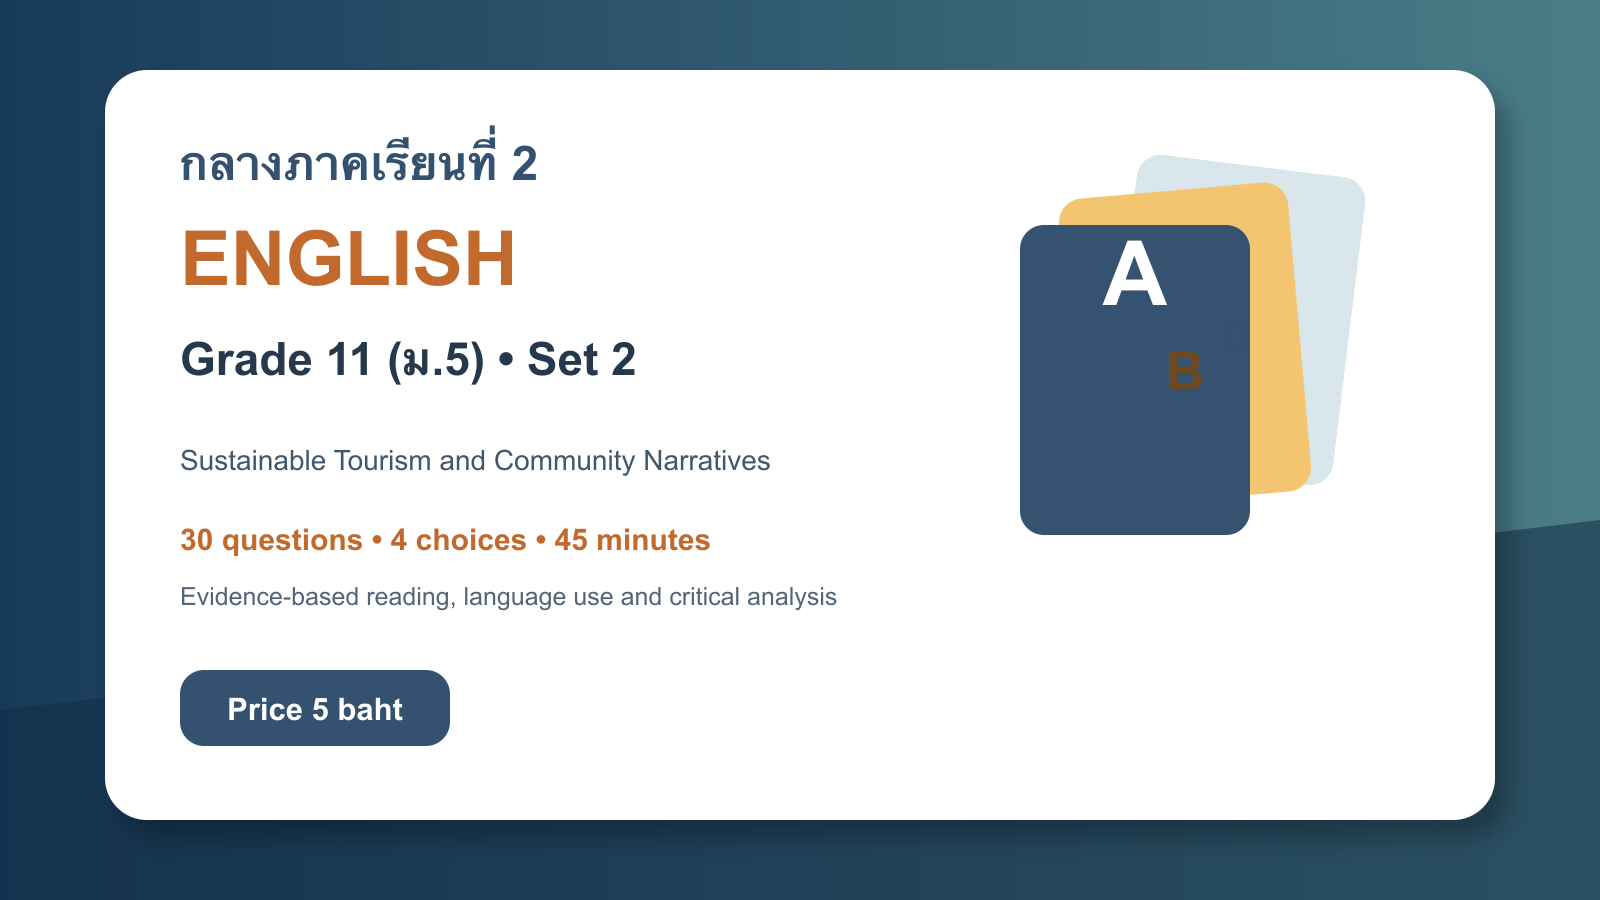Click Sustainable Tourism and Community Narratives subtitle
Image resolution: width=1600 pixels, height=900 pixels.
pos(475,461)
